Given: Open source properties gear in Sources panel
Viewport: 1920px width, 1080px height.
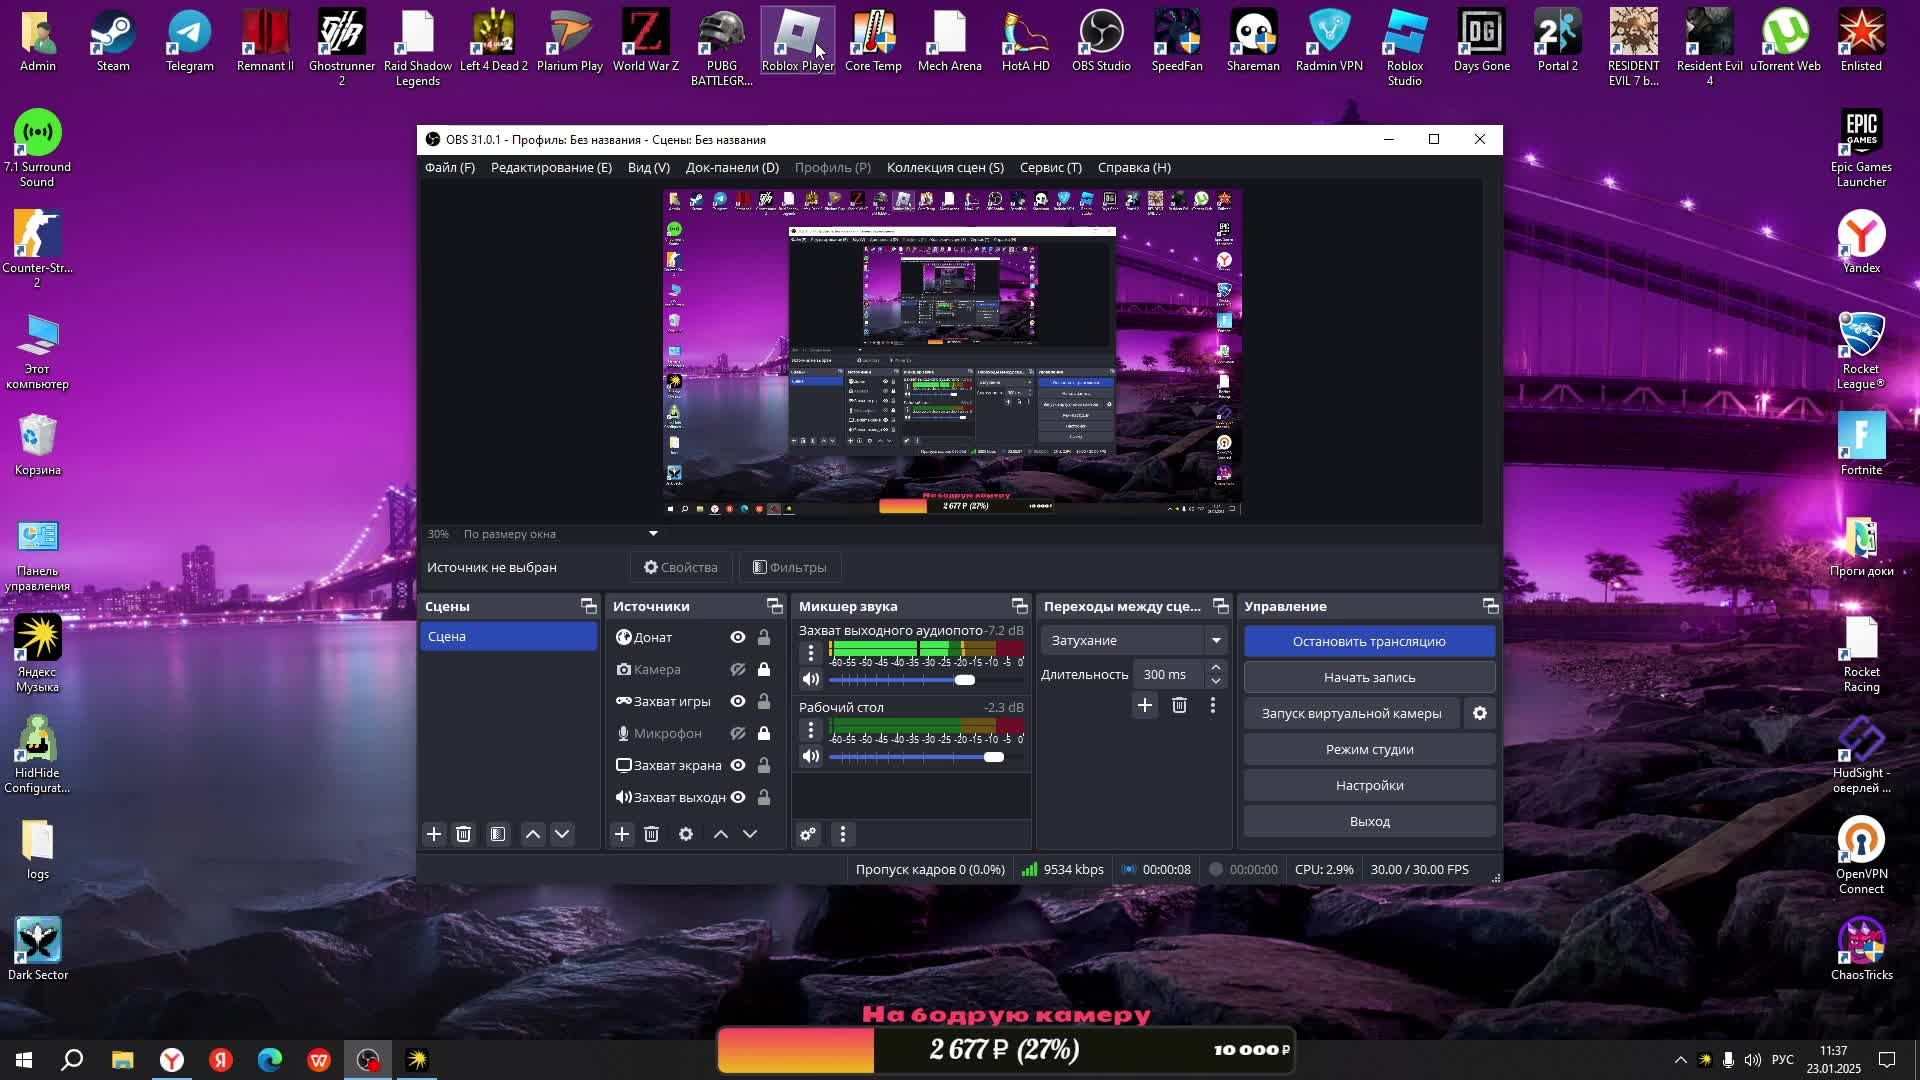Looking at the screenshot, I should click(x=686, y=834).
